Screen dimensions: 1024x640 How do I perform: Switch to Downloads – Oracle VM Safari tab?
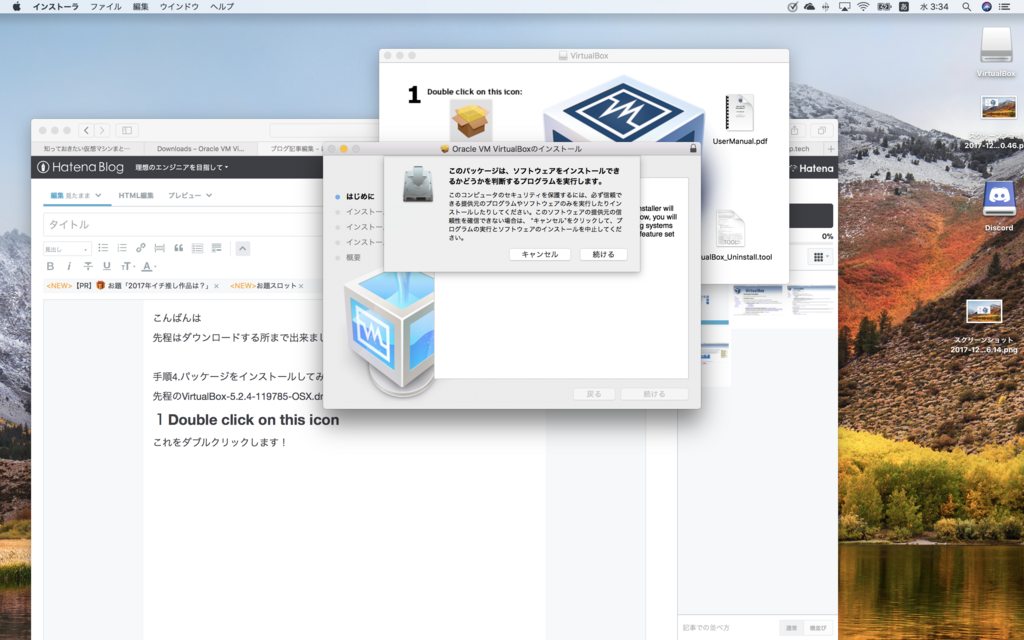point(200,149)
